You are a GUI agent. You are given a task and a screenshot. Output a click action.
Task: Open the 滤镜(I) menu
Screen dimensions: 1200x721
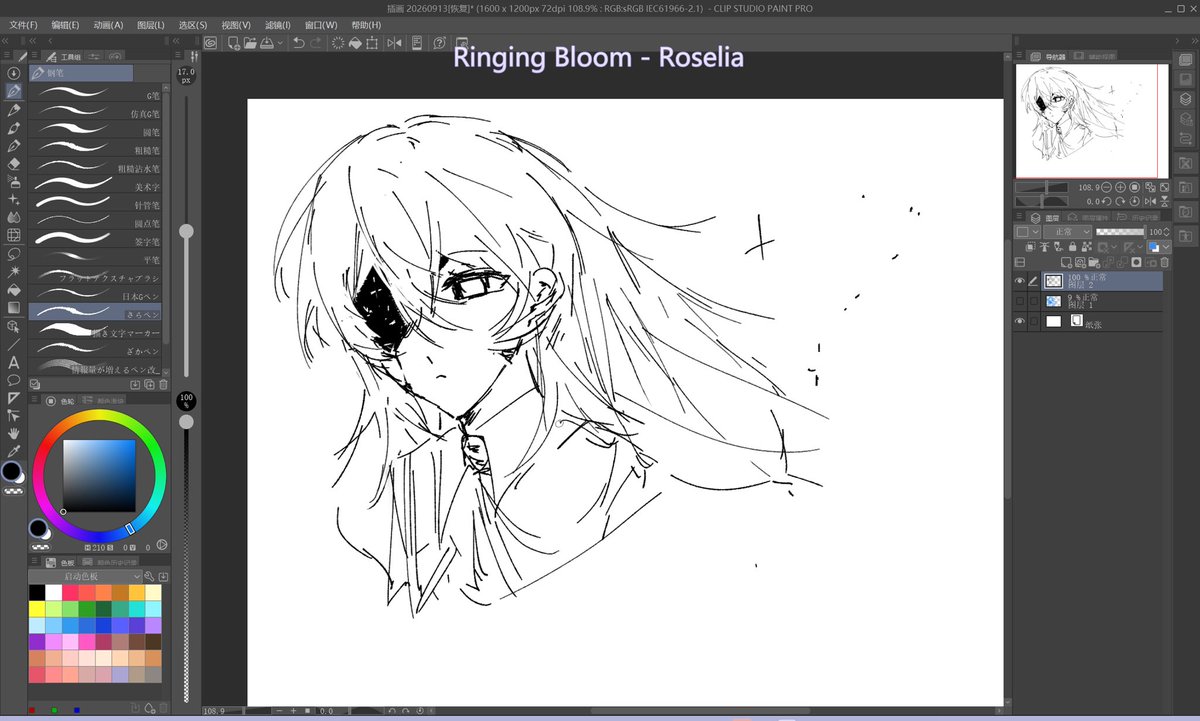280,24
